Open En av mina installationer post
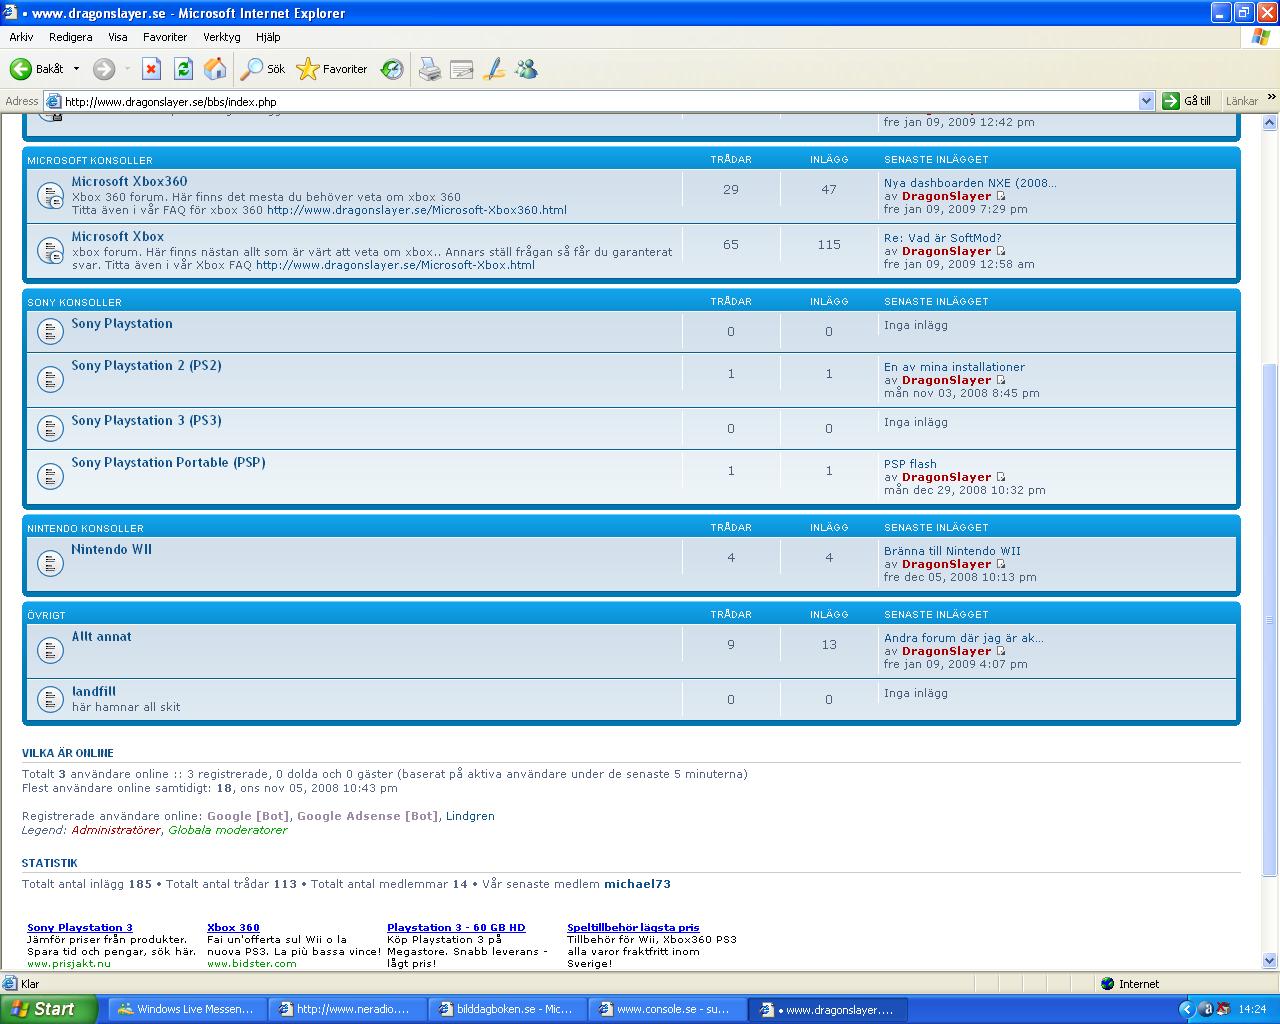This screenshot has width=1280, height=1024. click(x=954, y=367)
